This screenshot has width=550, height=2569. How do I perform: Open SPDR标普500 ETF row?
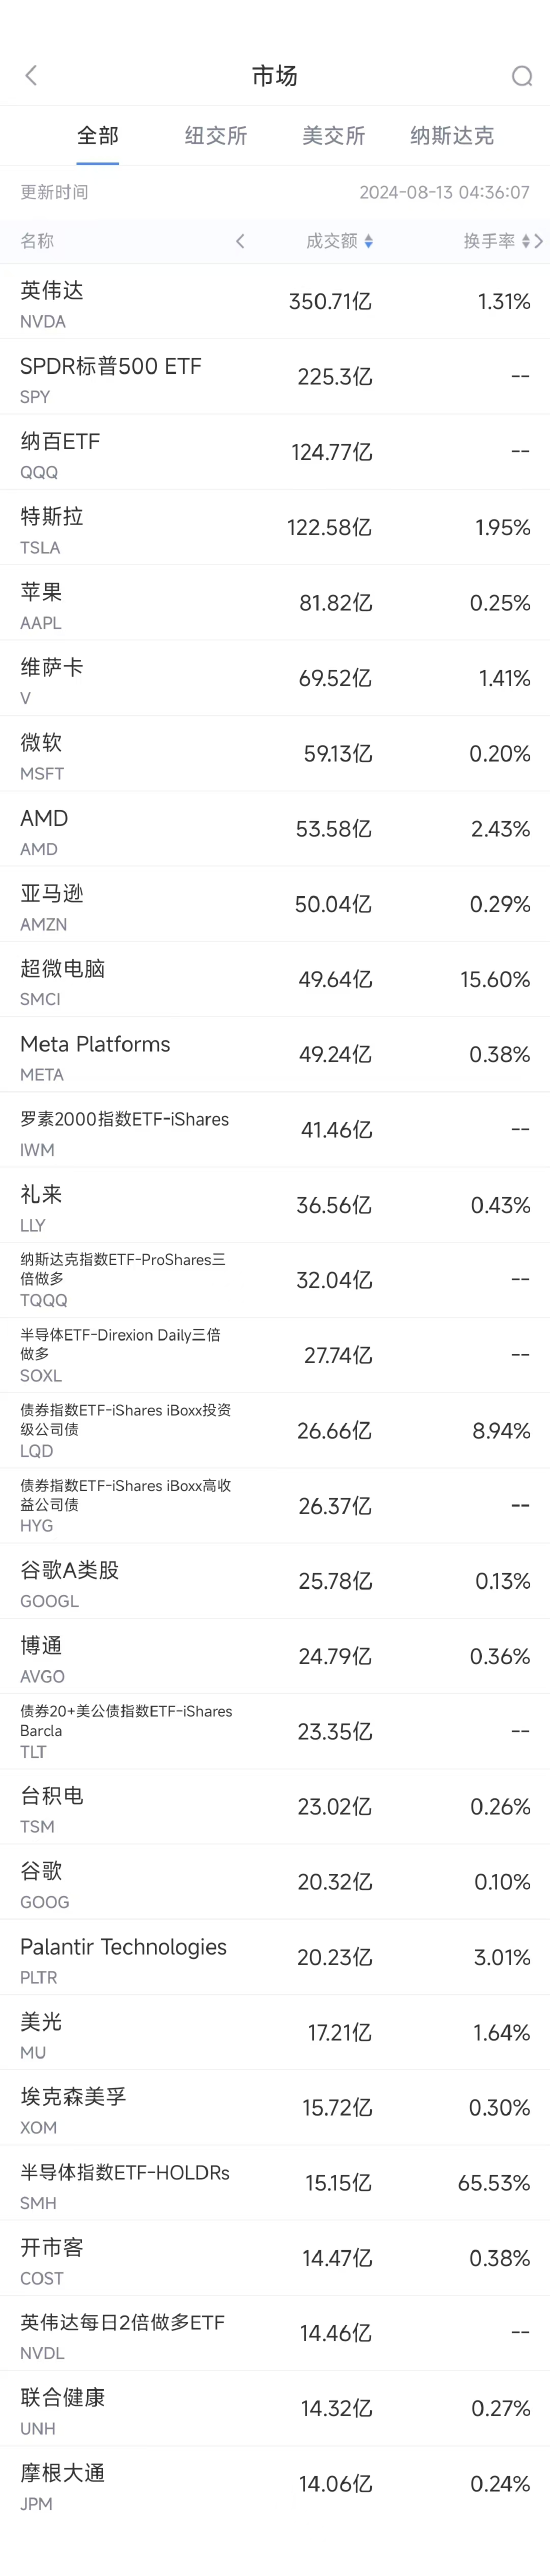click(275, 377)
